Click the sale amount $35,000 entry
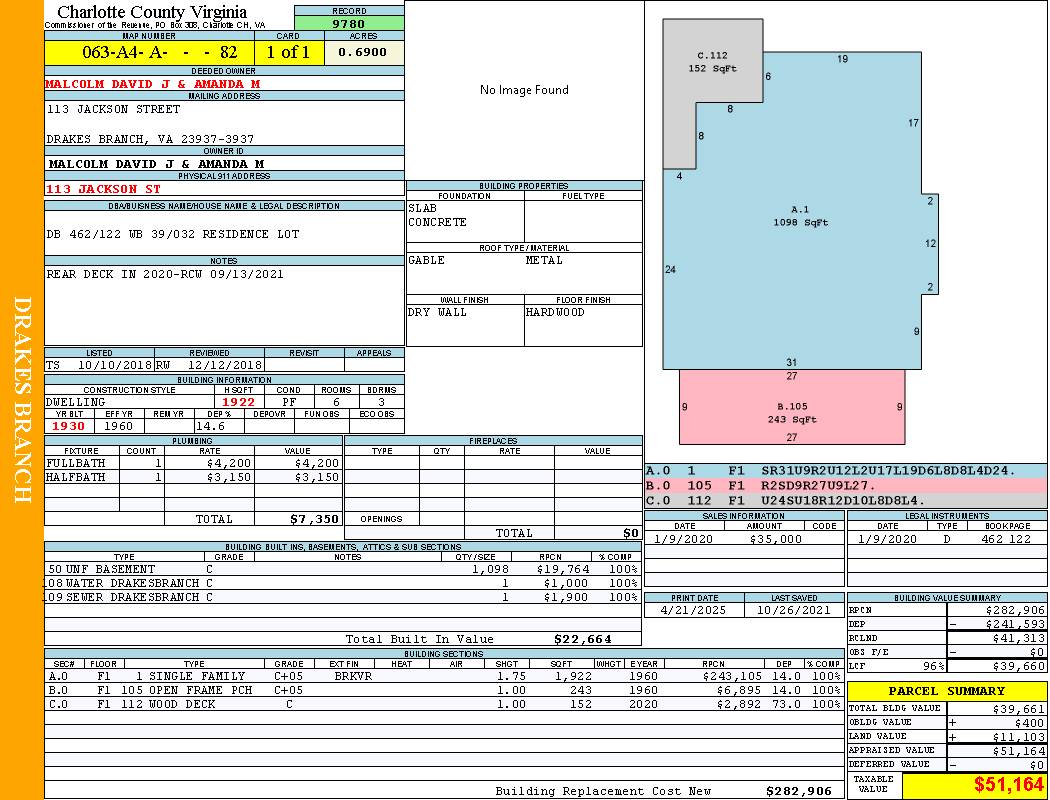Viewport: 1050px width, 800px height. (x=775, y=539)
